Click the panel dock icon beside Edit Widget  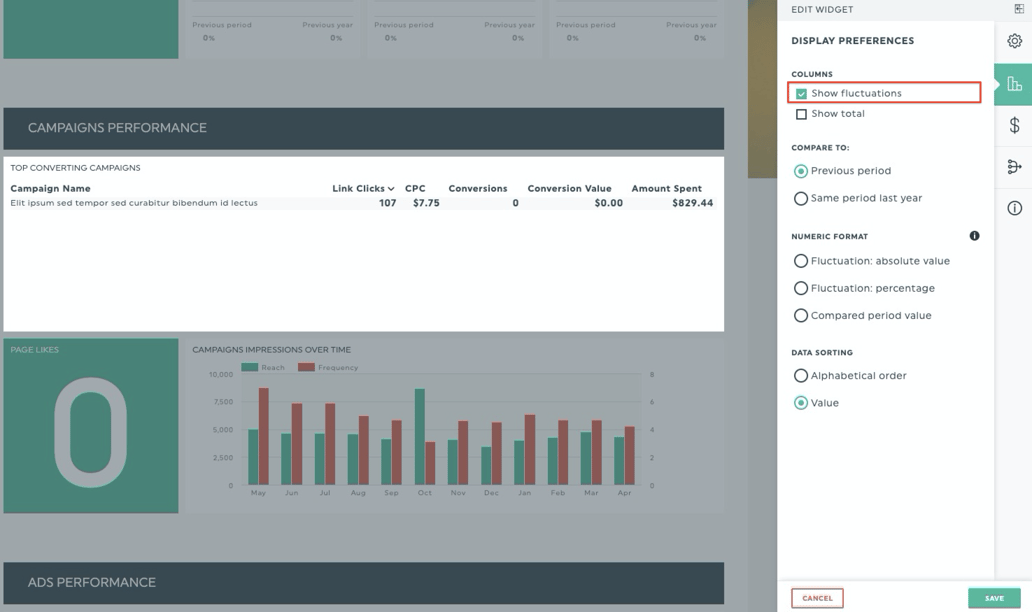(x=1019, y=9)
